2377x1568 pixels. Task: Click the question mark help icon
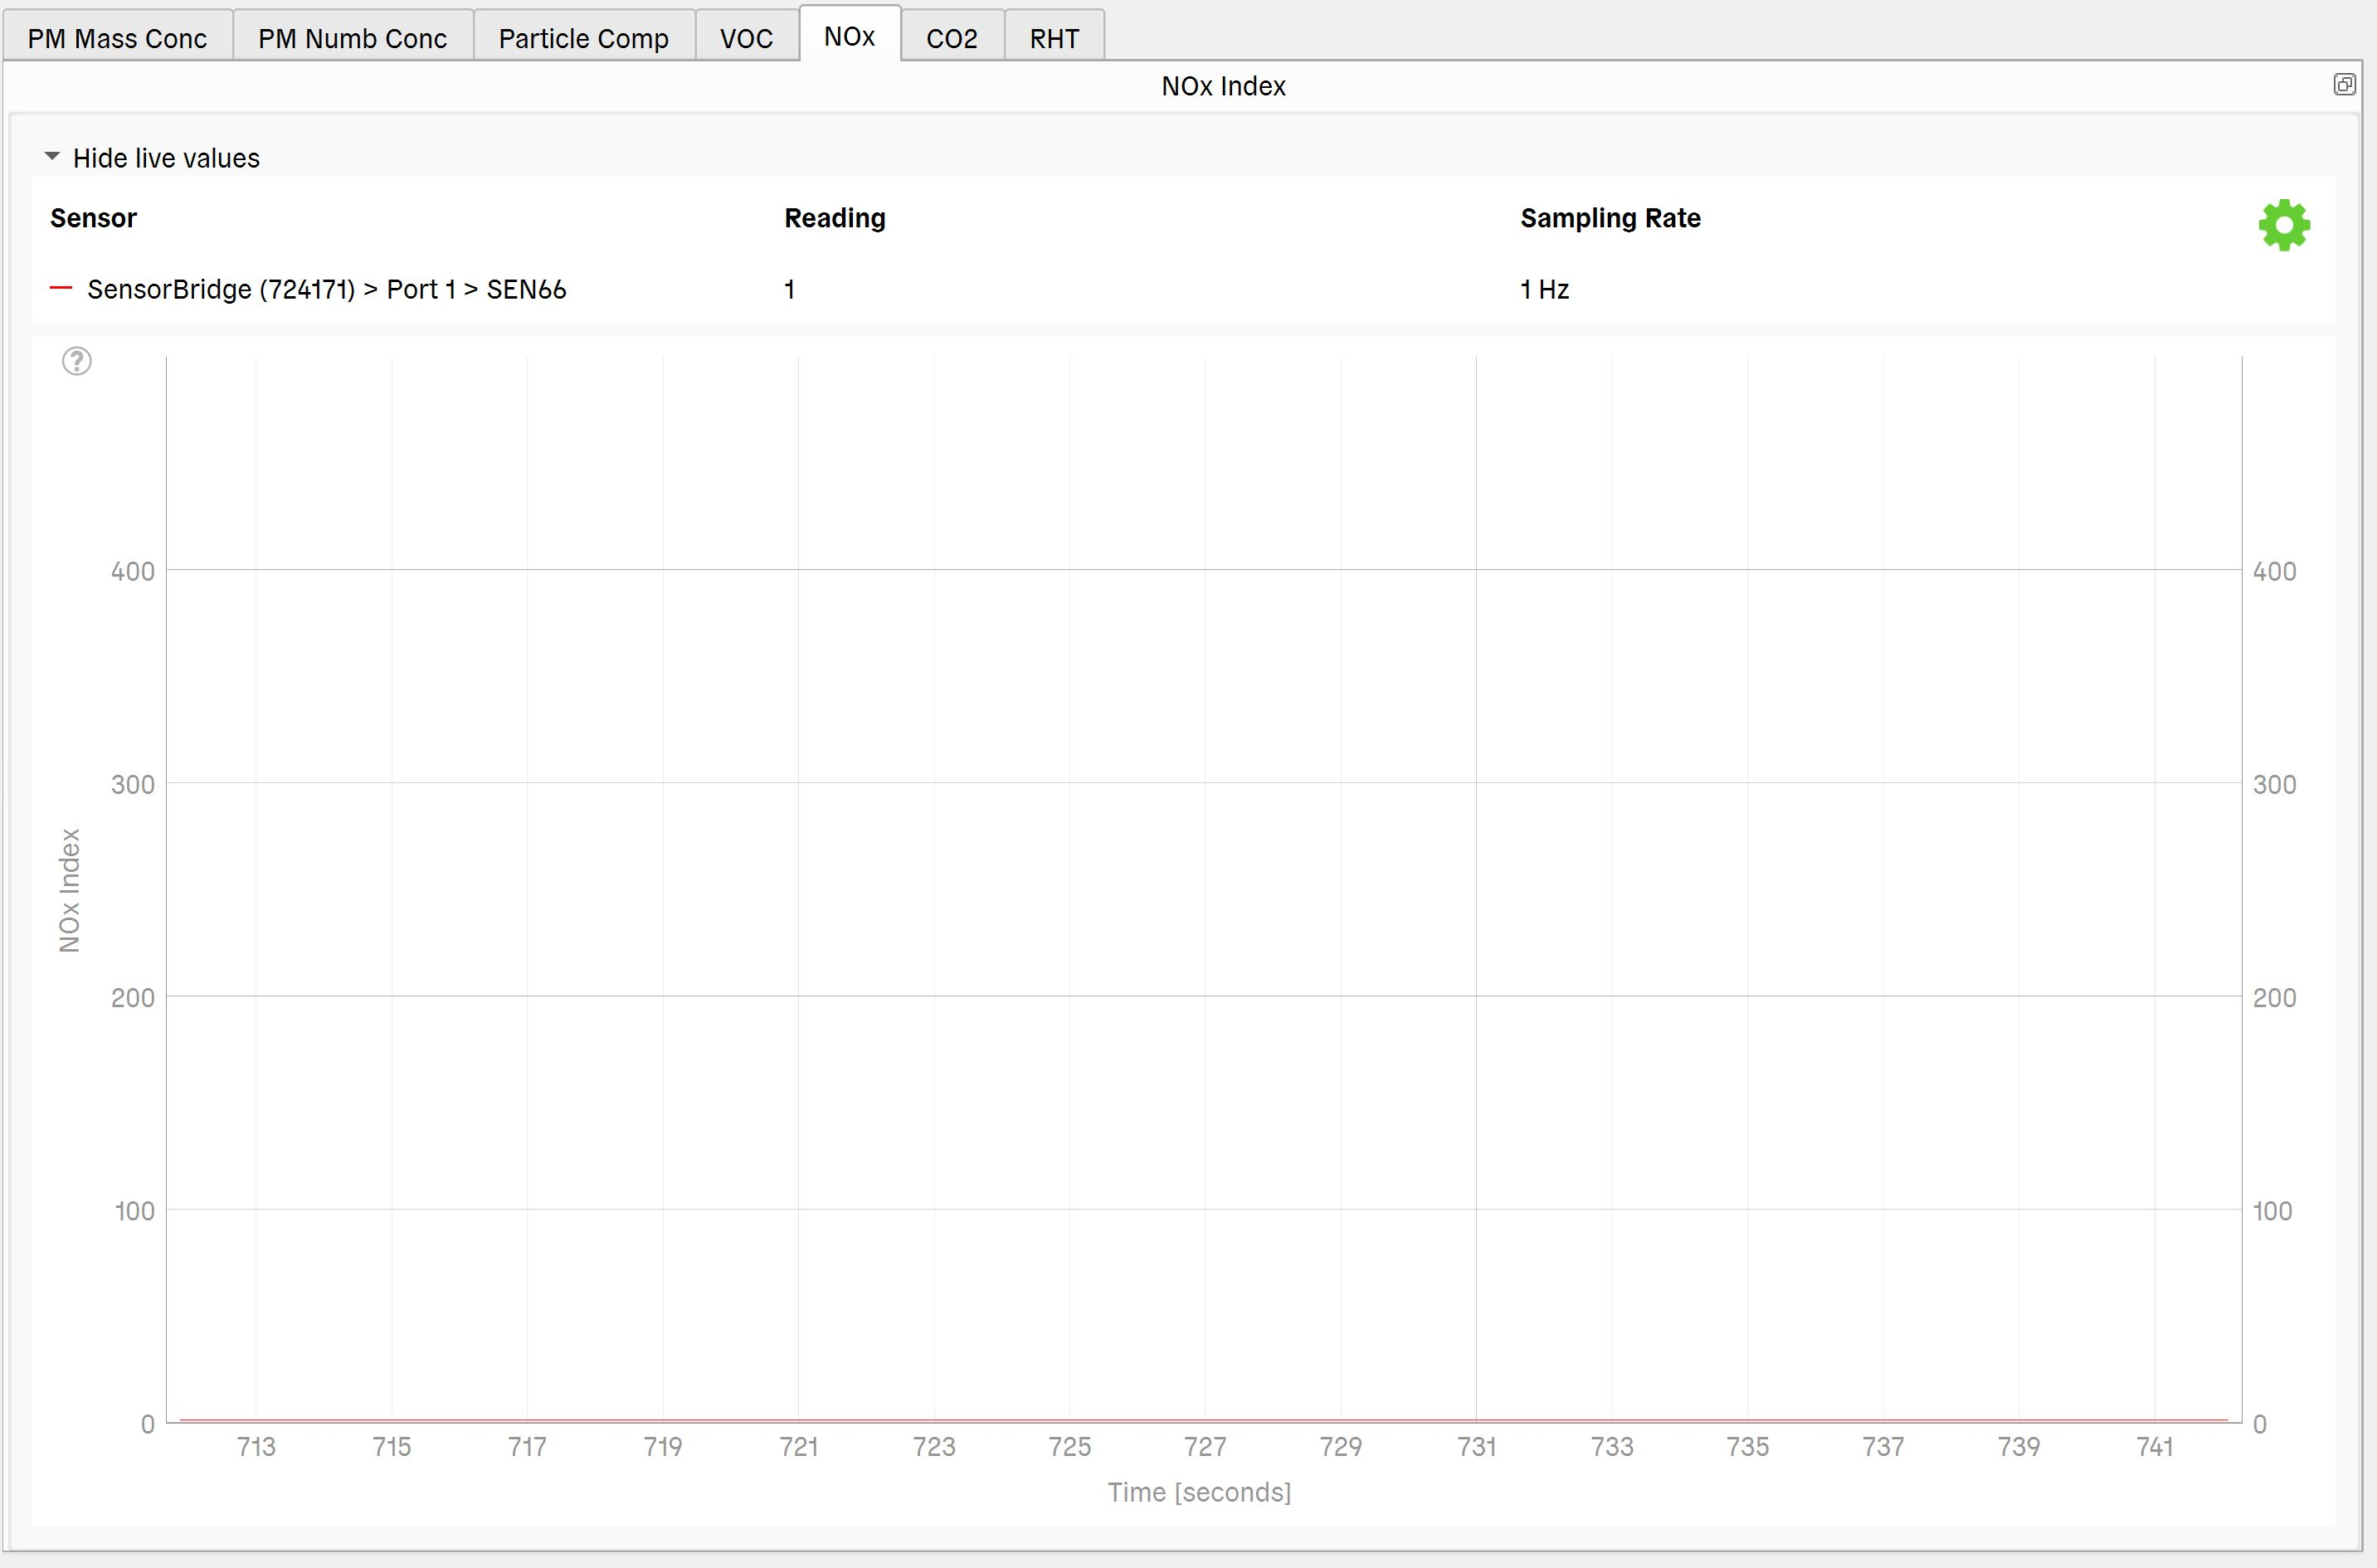click(x=77, y=361)
